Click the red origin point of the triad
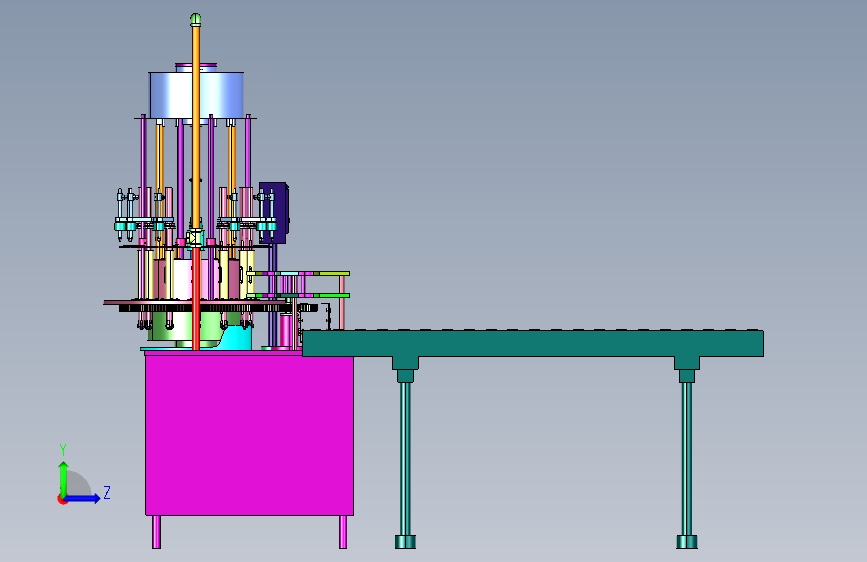 click(x=61, y=499)
